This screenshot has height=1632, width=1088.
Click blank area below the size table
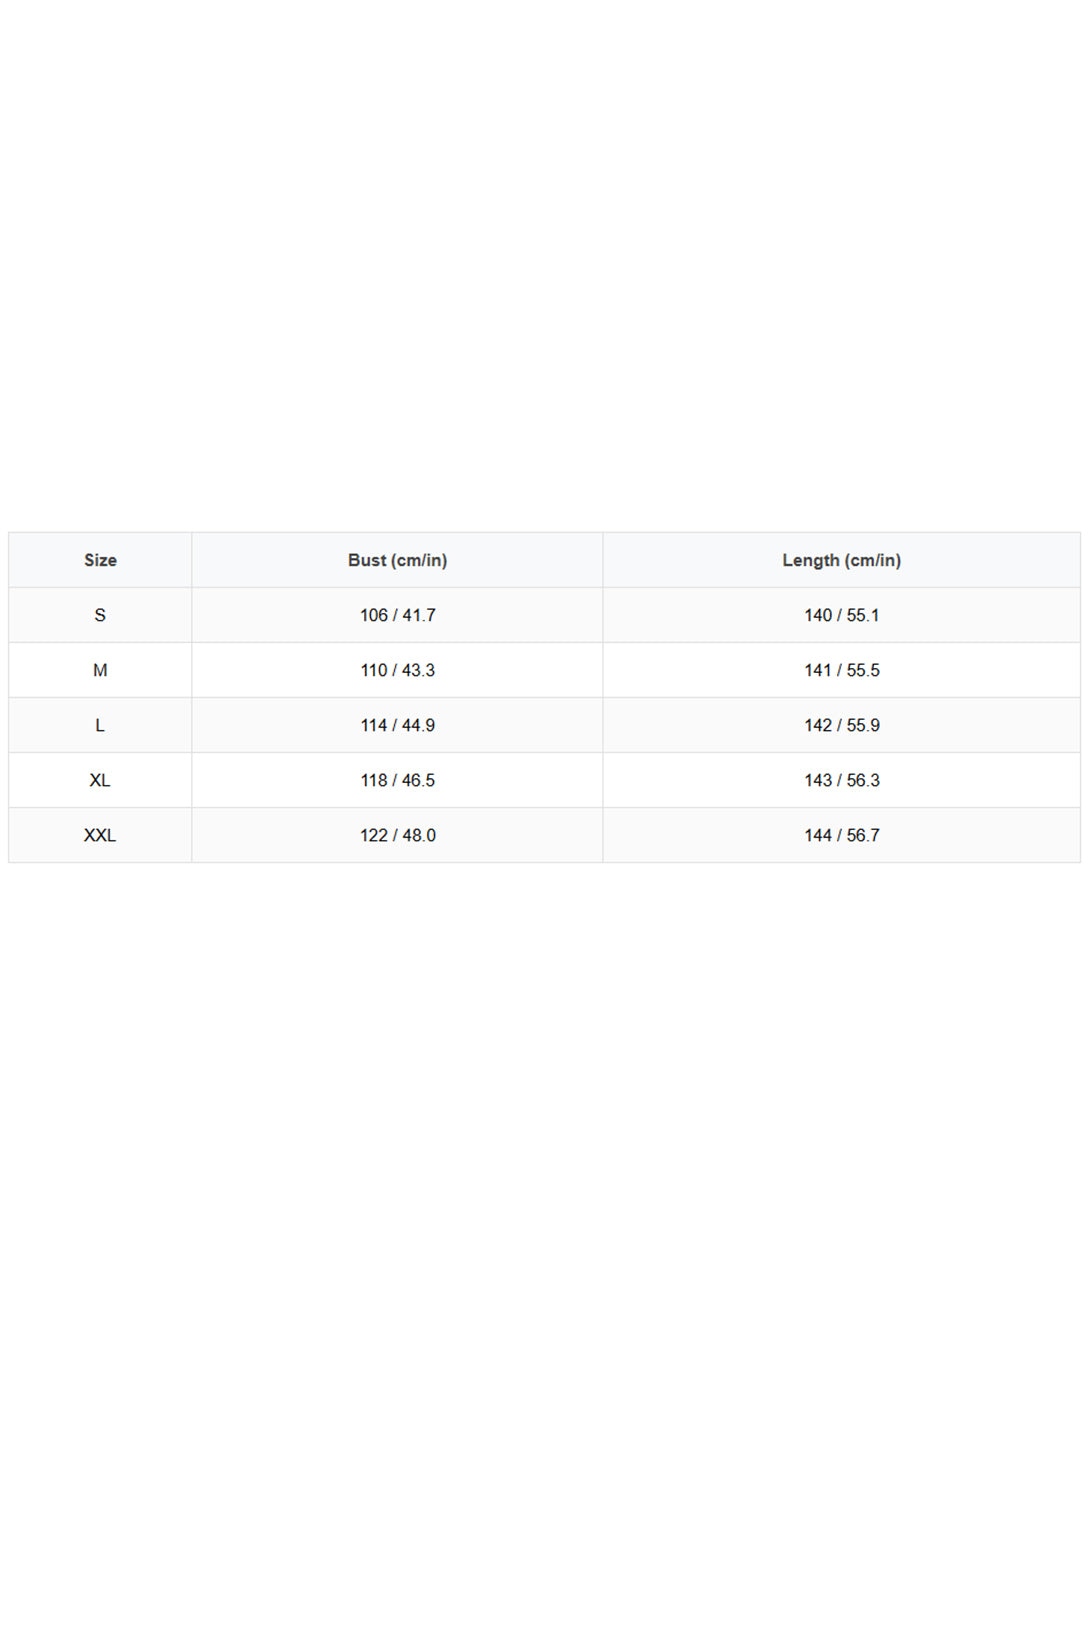[544, 1248]
